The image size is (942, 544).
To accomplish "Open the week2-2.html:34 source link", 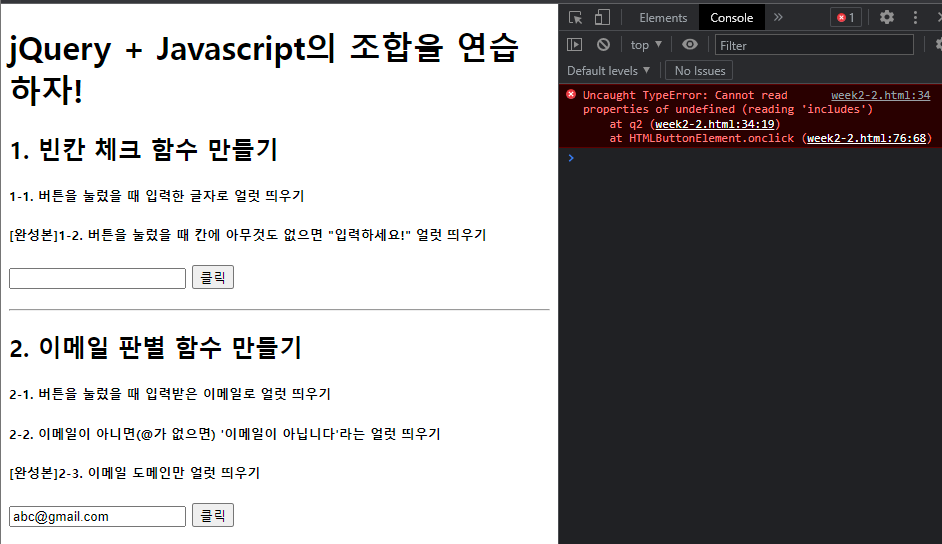I will pos(880,95).
